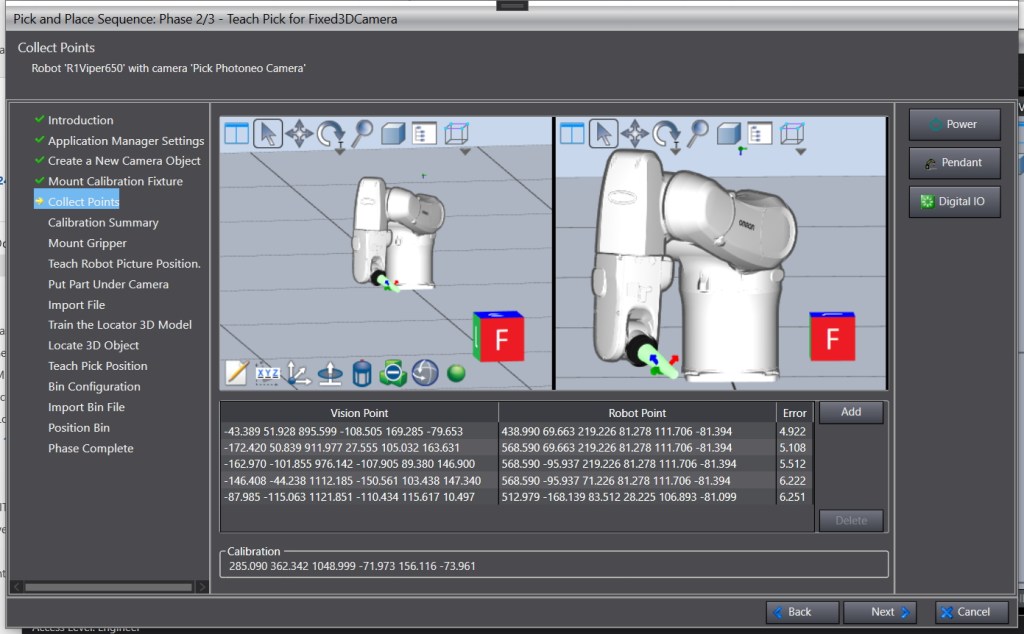
Task: Select Mount Calibration Fixture step
Action: click(x=115, y=181)
